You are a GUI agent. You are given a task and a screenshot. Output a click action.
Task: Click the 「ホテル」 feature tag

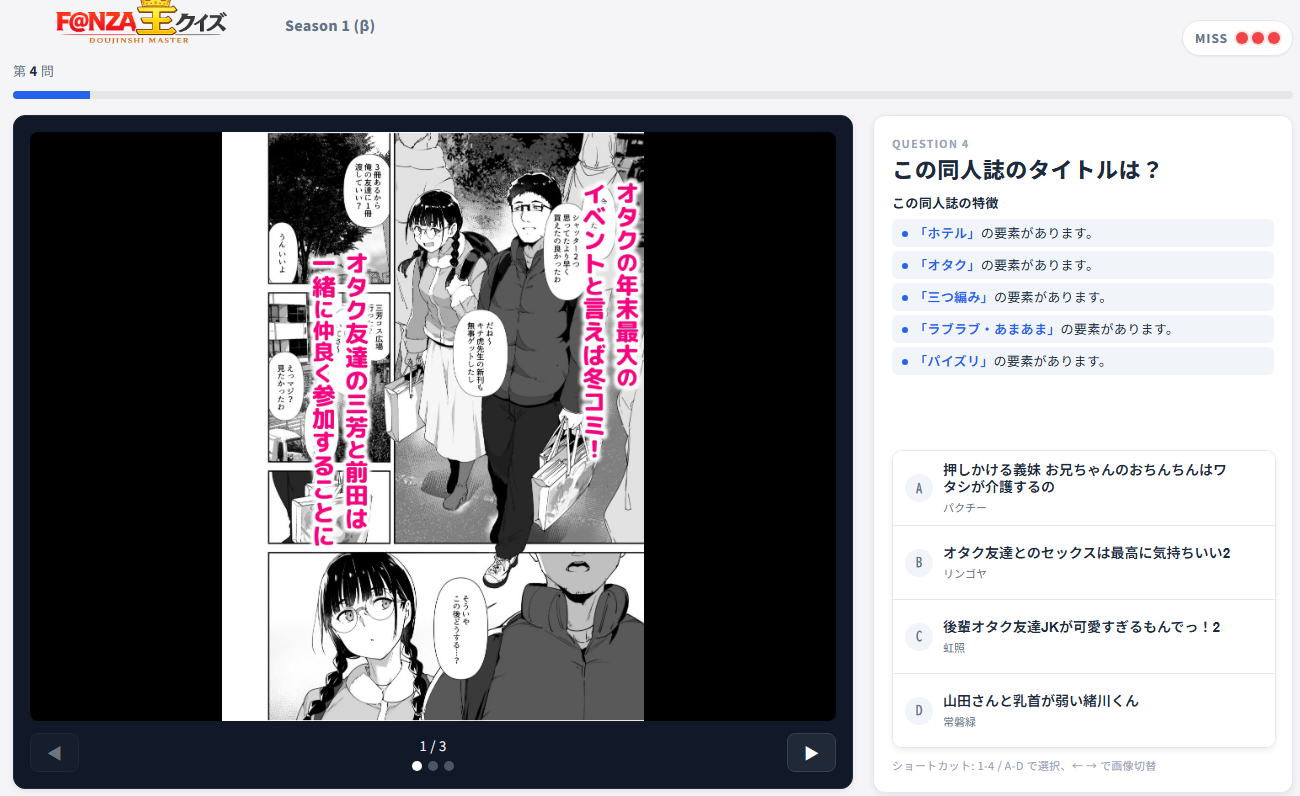1083,233
